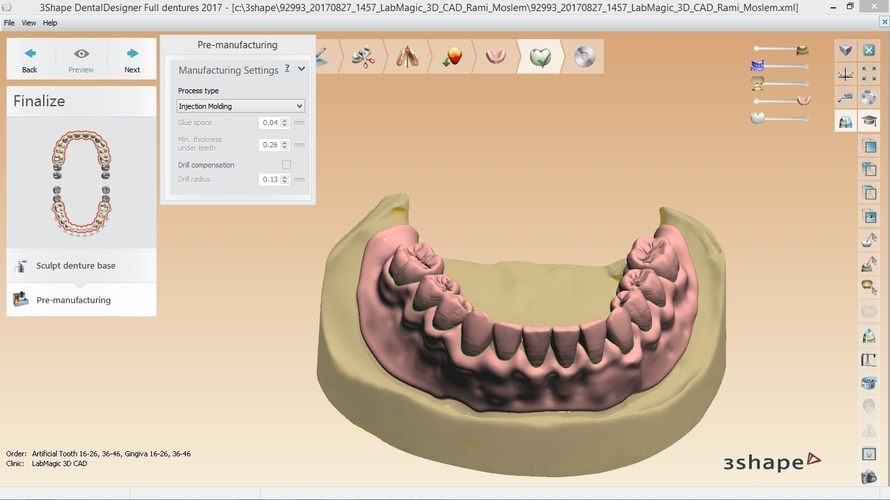Open the red tooth with arrow step
Image resolution: width=890 pixels, height=500 pixels.
point(452,56)
